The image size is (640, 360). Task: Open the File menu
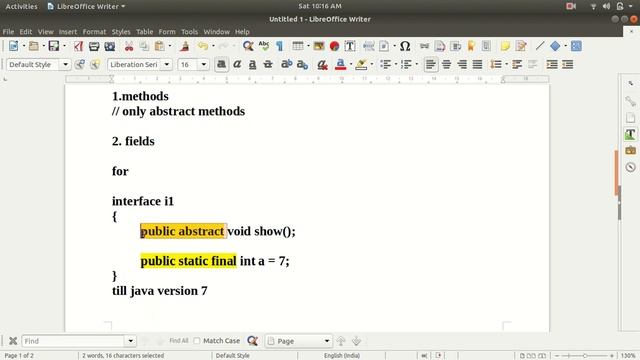tap(8, 32)
